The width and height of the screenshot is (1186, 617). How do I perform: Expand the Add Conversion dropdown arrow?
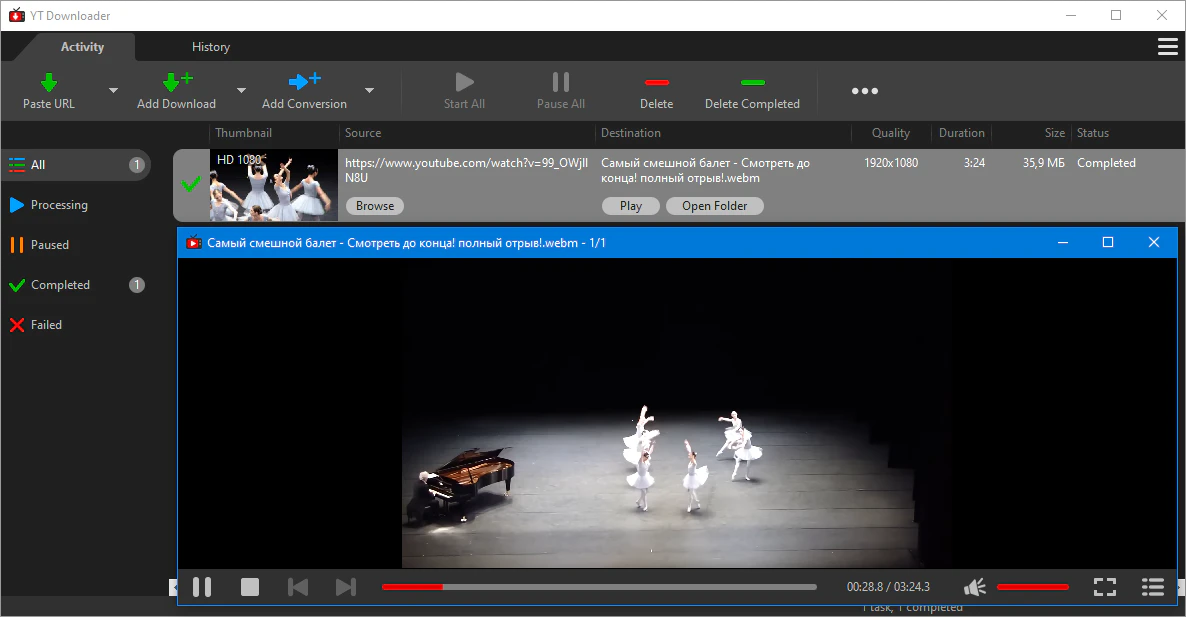[369, 90]
